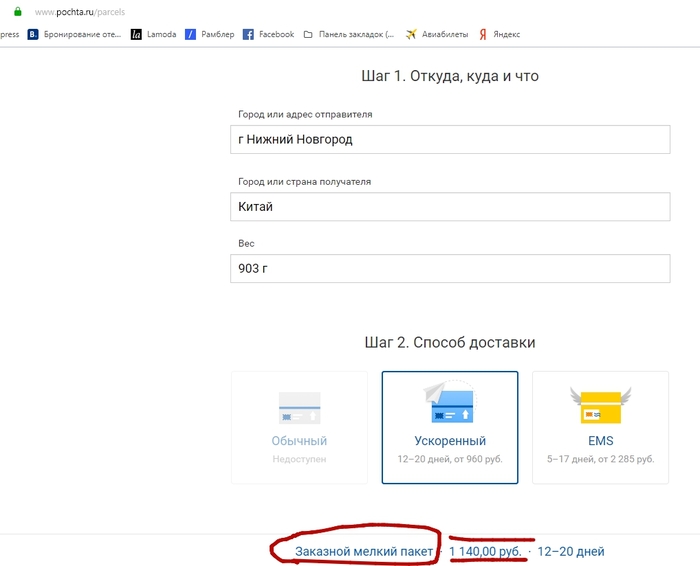Image resolution: width=700 pixels, height=566 pixels.
Task: Click the recipient country field with Китай
Action: (x=449, y=207)
